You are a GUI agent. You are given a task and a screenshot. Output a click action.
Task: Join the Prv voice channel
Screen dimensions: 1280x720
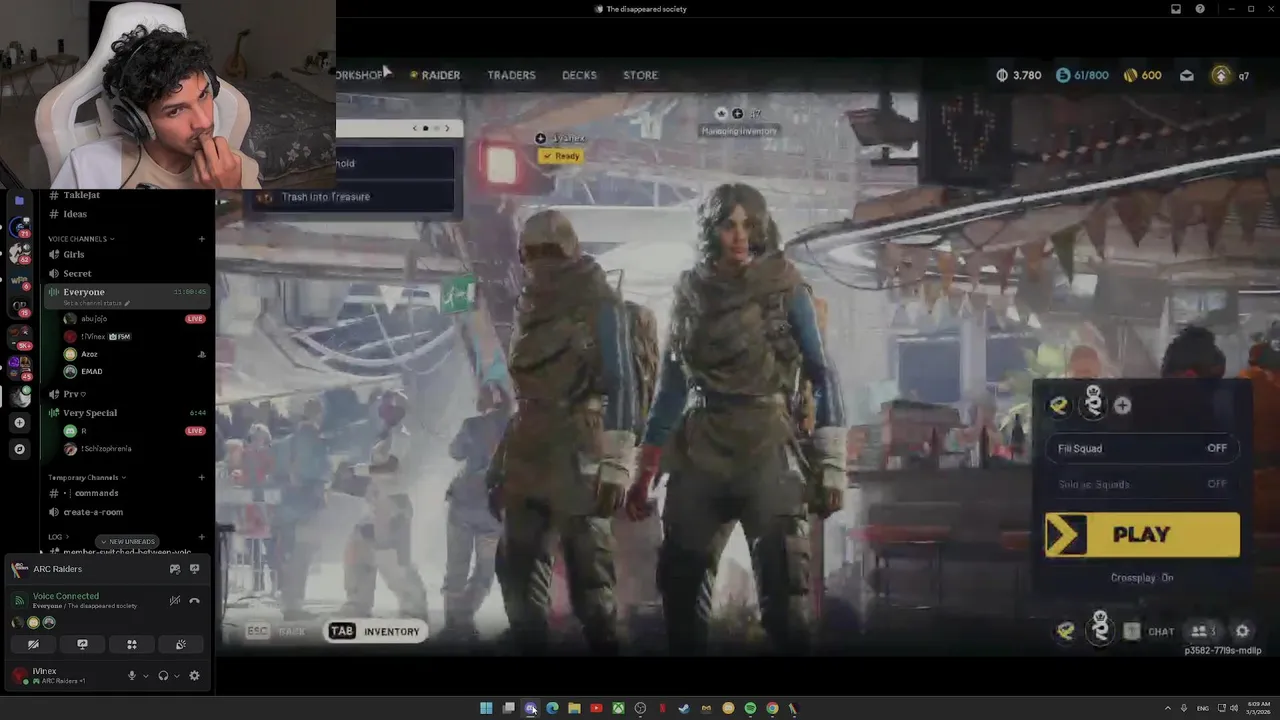click(x=125, y=394)
